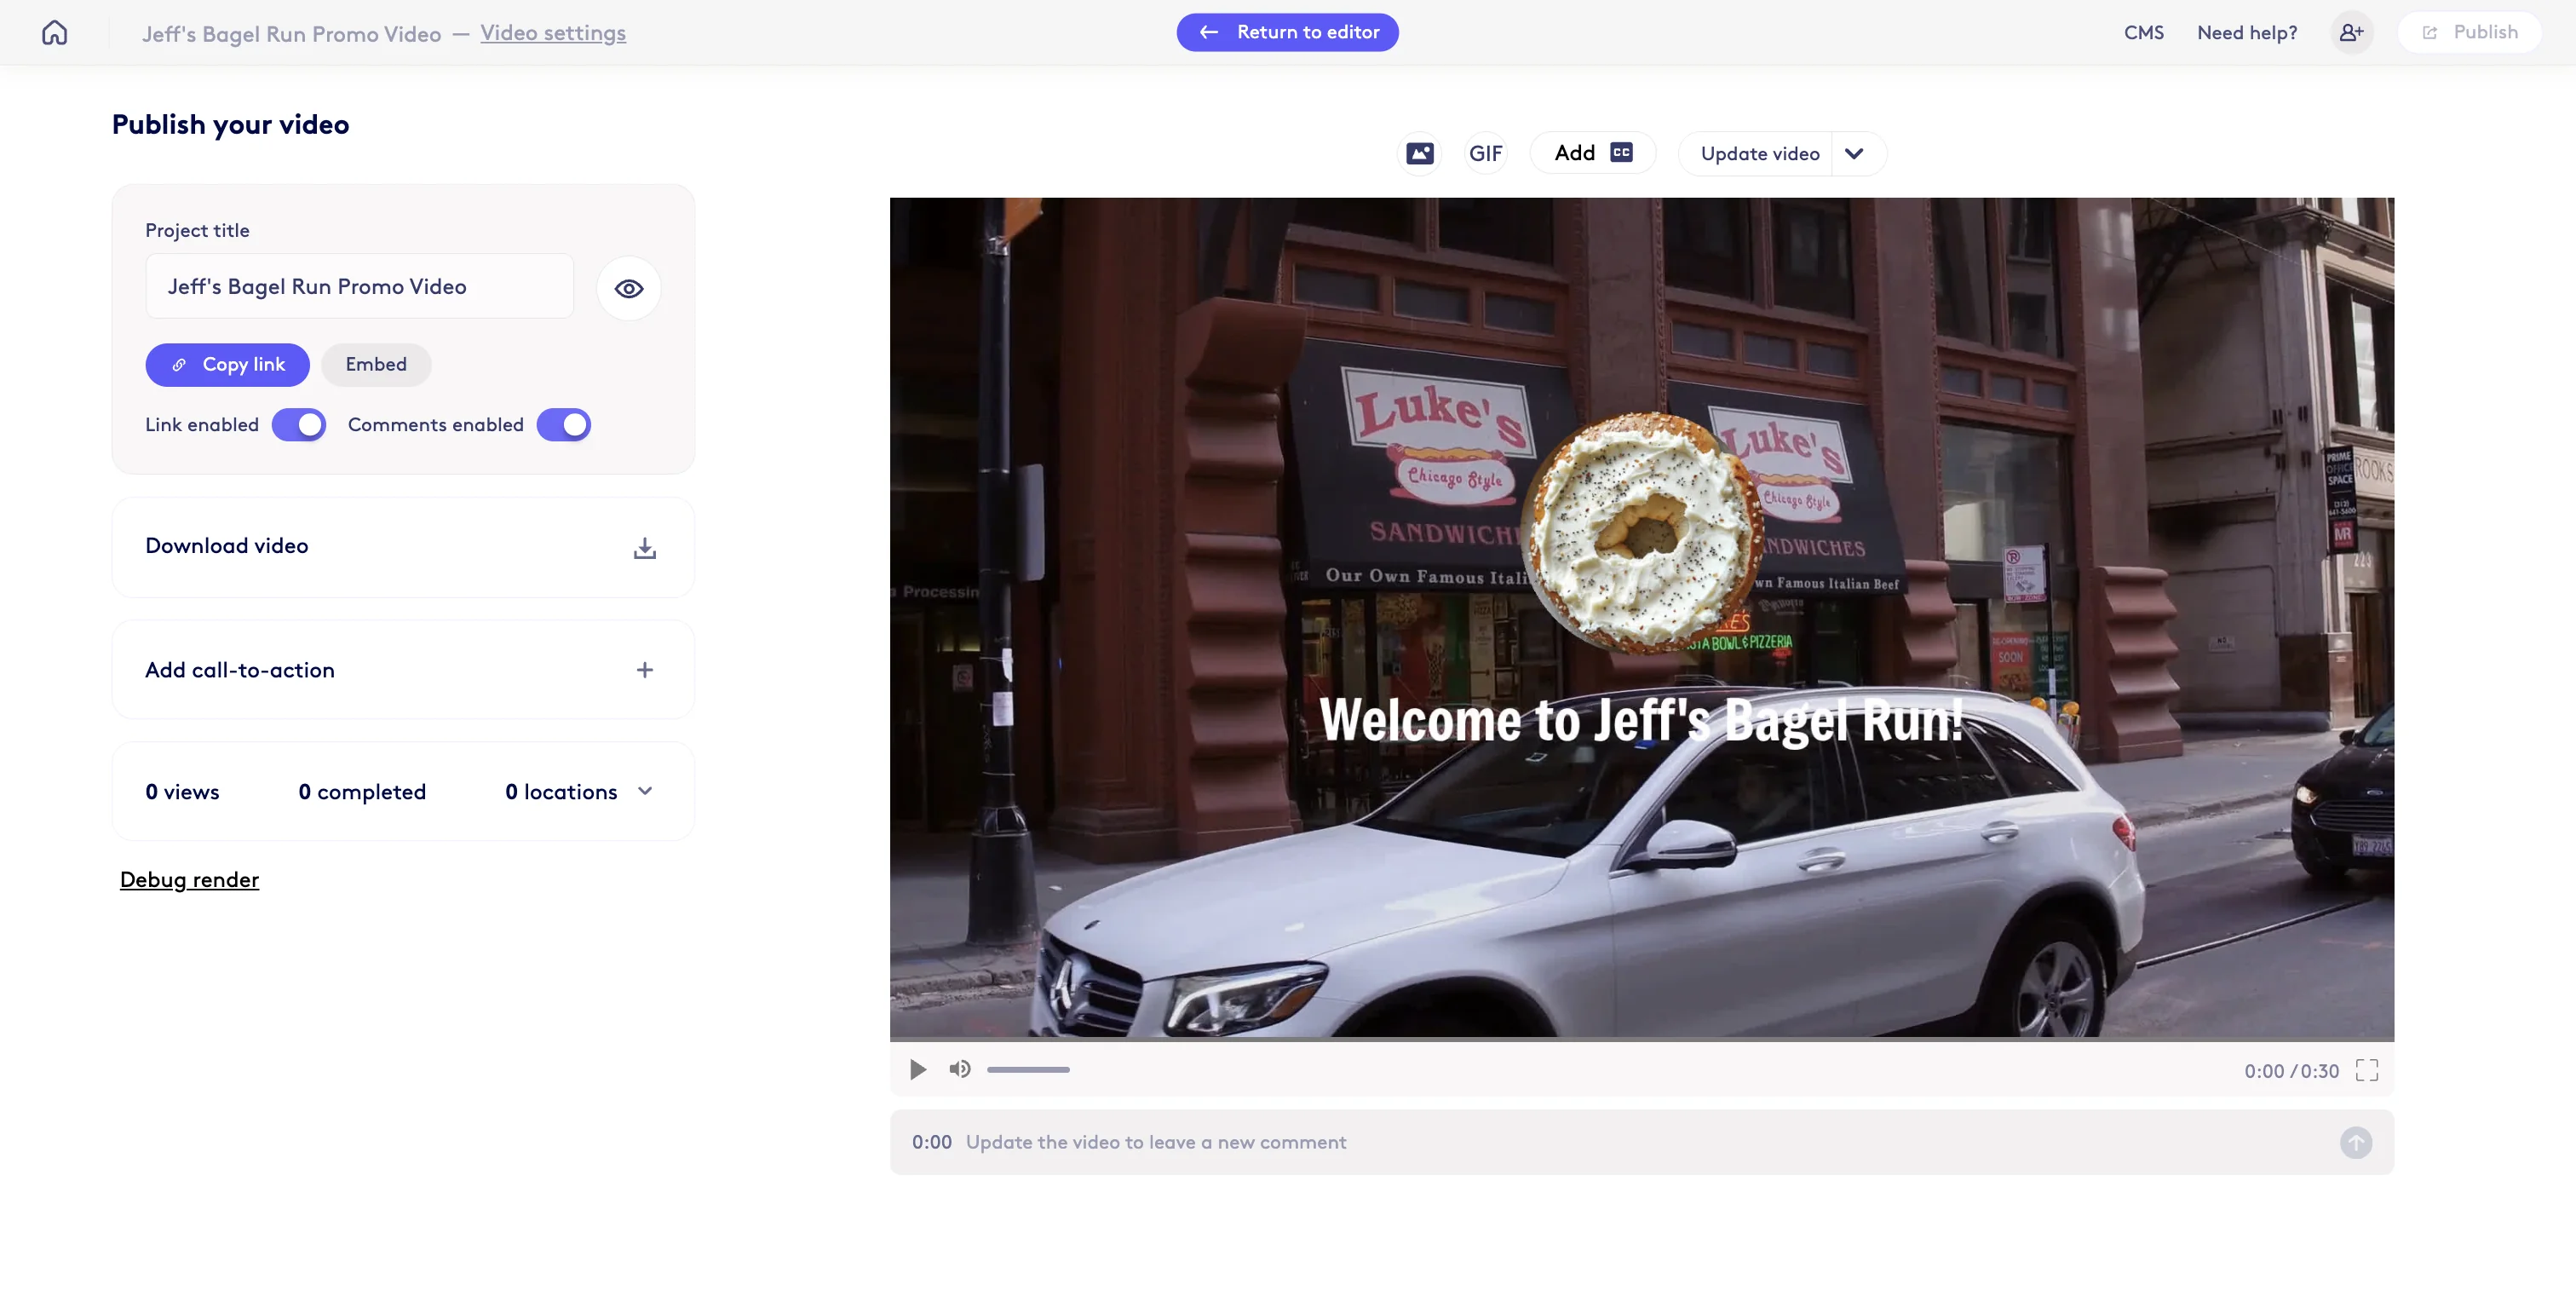This screenshot has width=2576, height=1302.
Task: Click the send comment arrow icon
Action: [2356, 1143]
